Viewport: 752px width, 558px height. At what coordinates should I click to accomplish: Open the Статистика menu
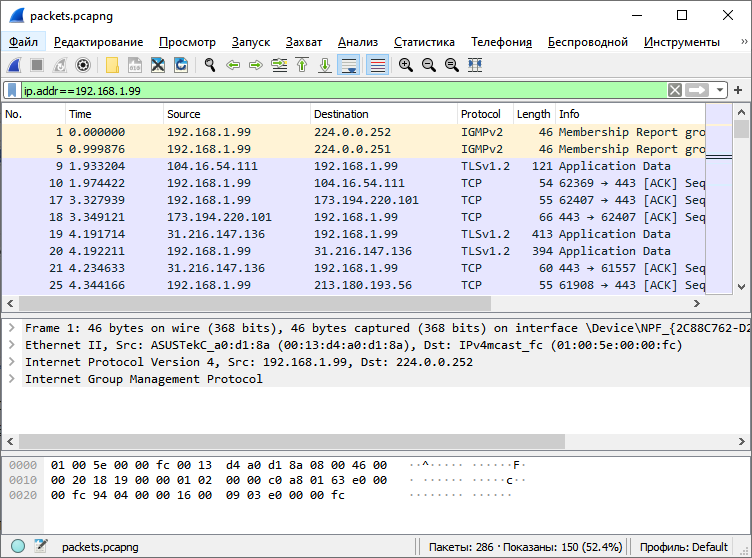pos(424,42)
